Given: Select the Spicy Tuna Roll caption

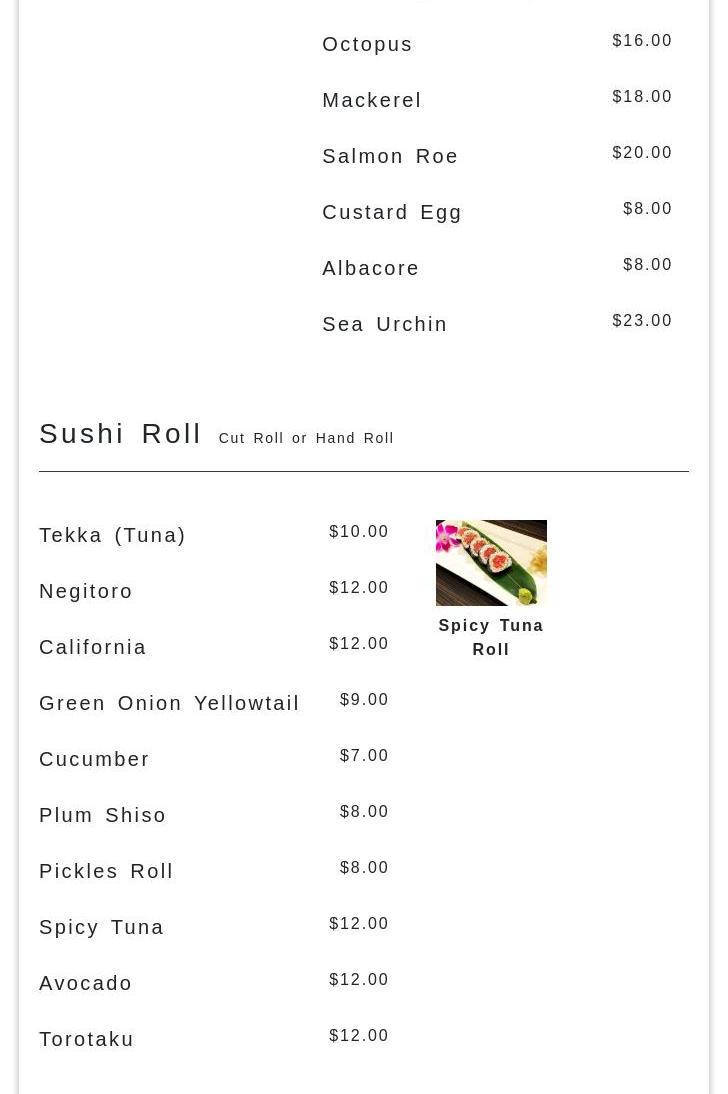Looking at the screenshot, I should (491, 637).
